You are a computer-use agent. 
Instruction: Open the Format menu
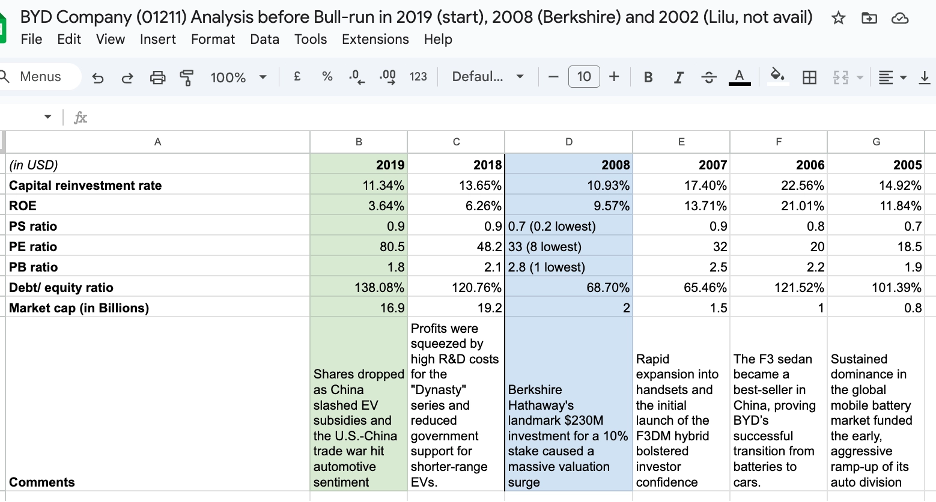click(x=213, y=39)
